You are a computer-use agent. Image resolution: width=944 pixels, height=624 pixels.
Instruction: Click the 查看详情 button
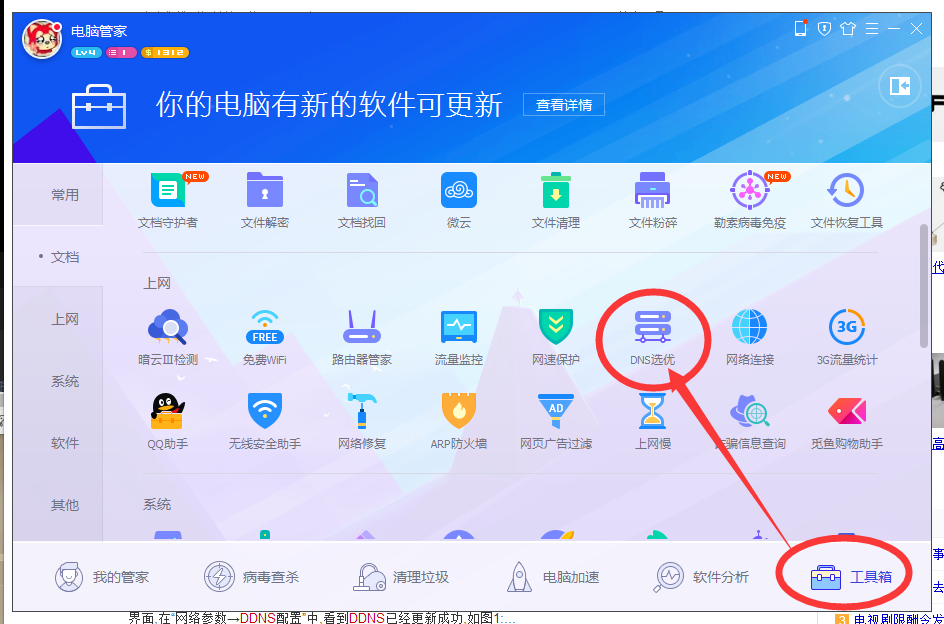[x=564, y=105]
